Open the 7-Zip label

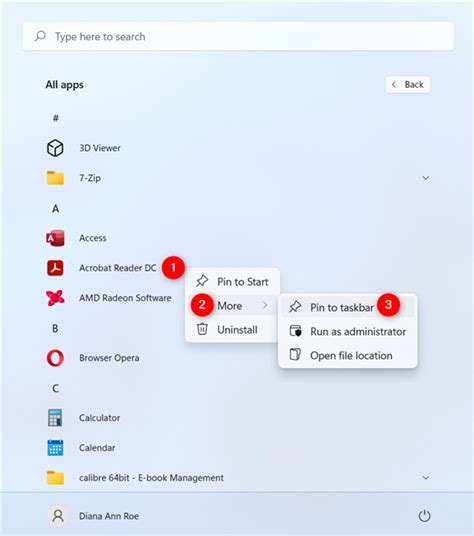pos(90,178)
